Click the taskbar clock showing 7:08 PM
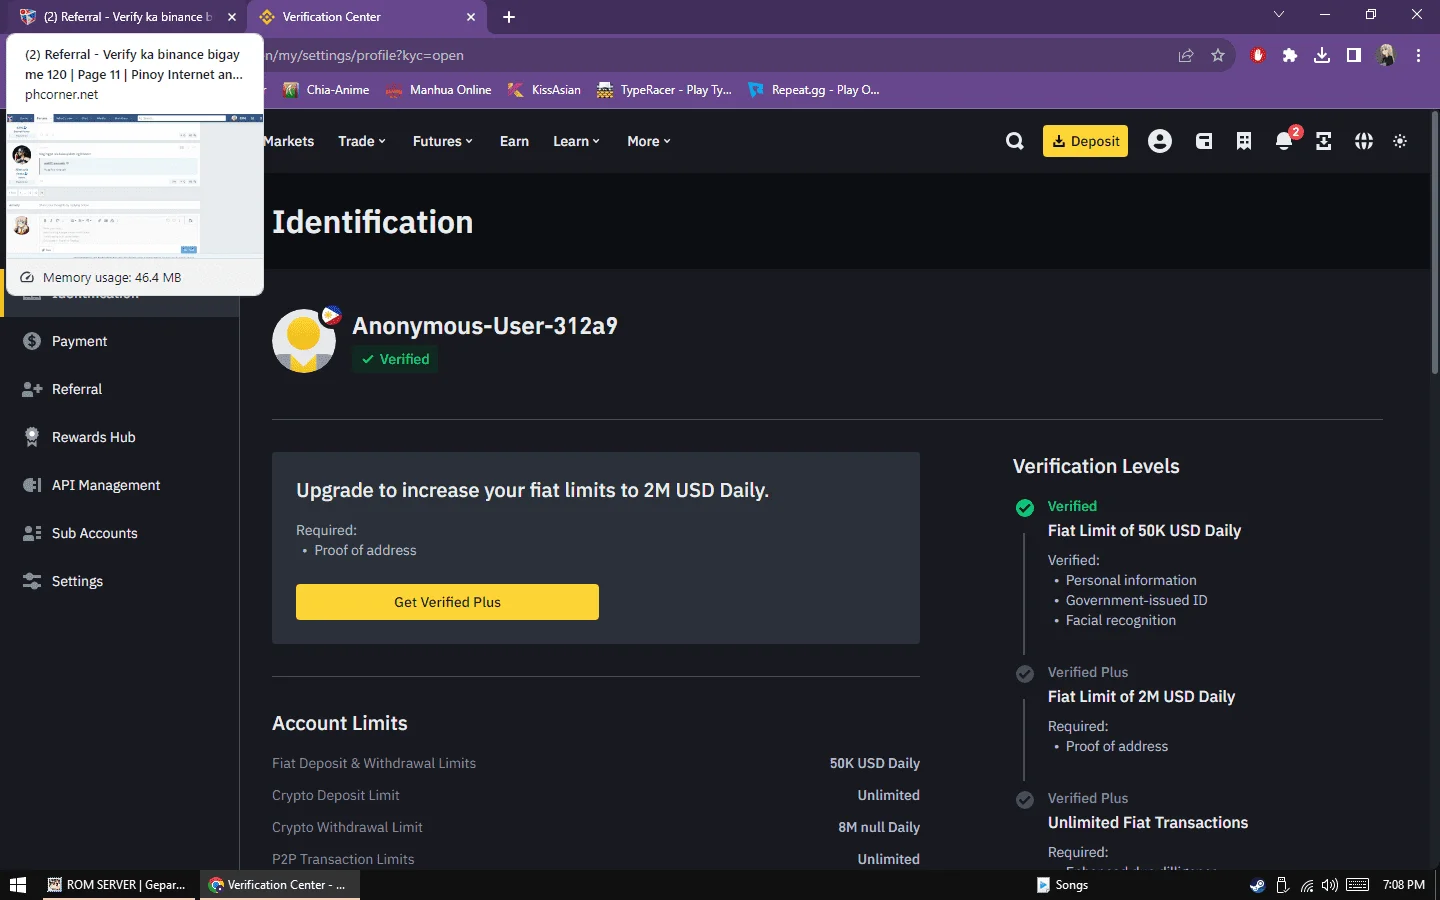Image resolution: width=1440 pixels, height=900 pixels. pyautogui.click(x=1403, y=885)
